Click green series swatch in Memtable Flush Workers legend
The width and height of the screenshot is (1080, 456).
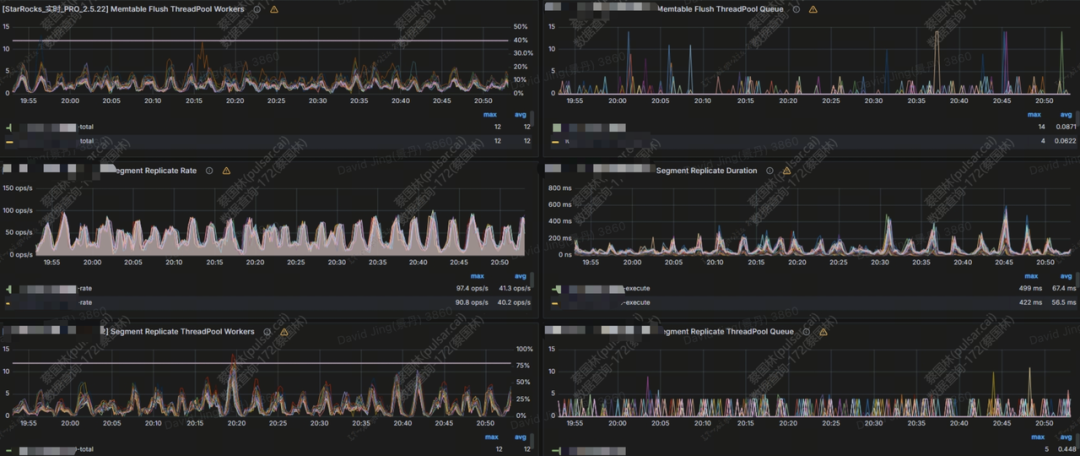9,127
